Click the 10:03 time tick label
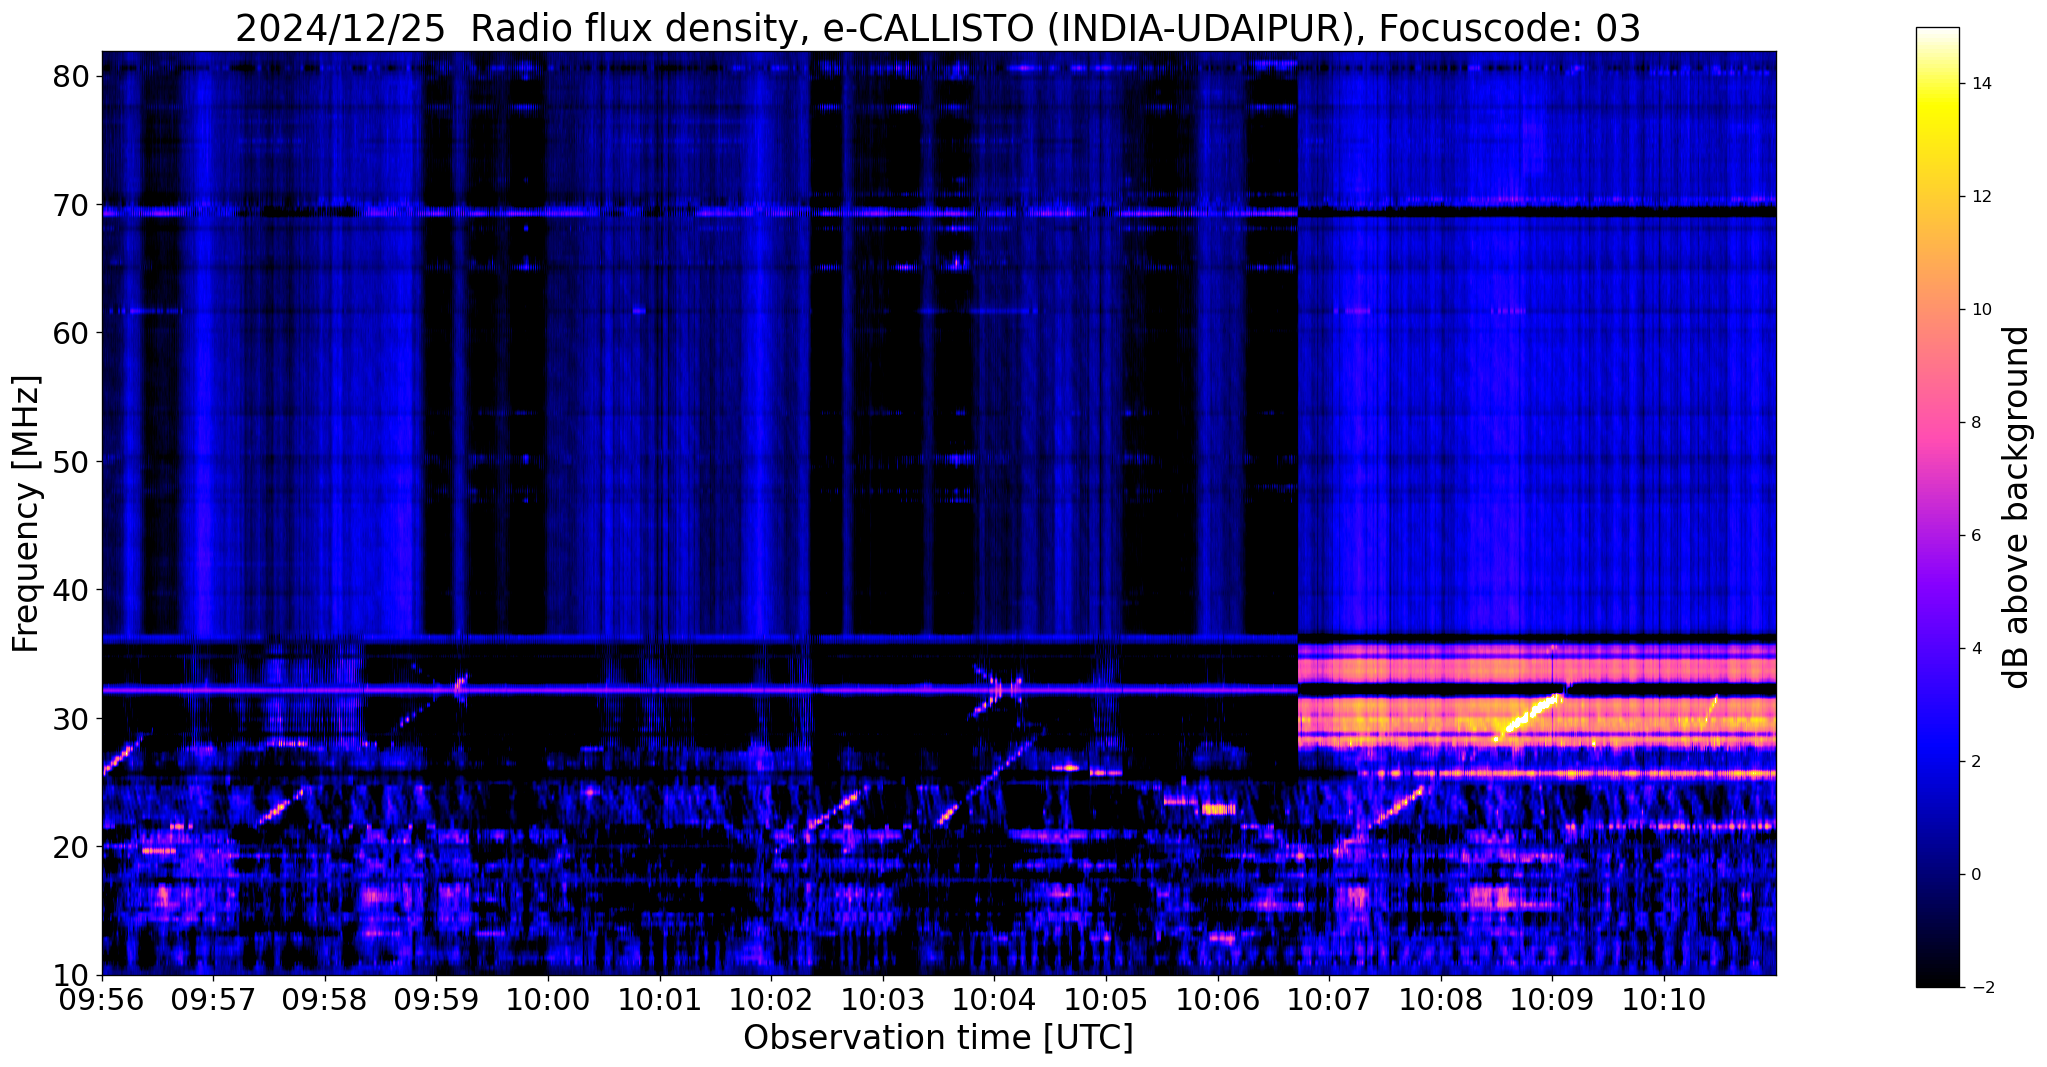This screenshot has height=1067, width=2047. [x=883, y=1000]
